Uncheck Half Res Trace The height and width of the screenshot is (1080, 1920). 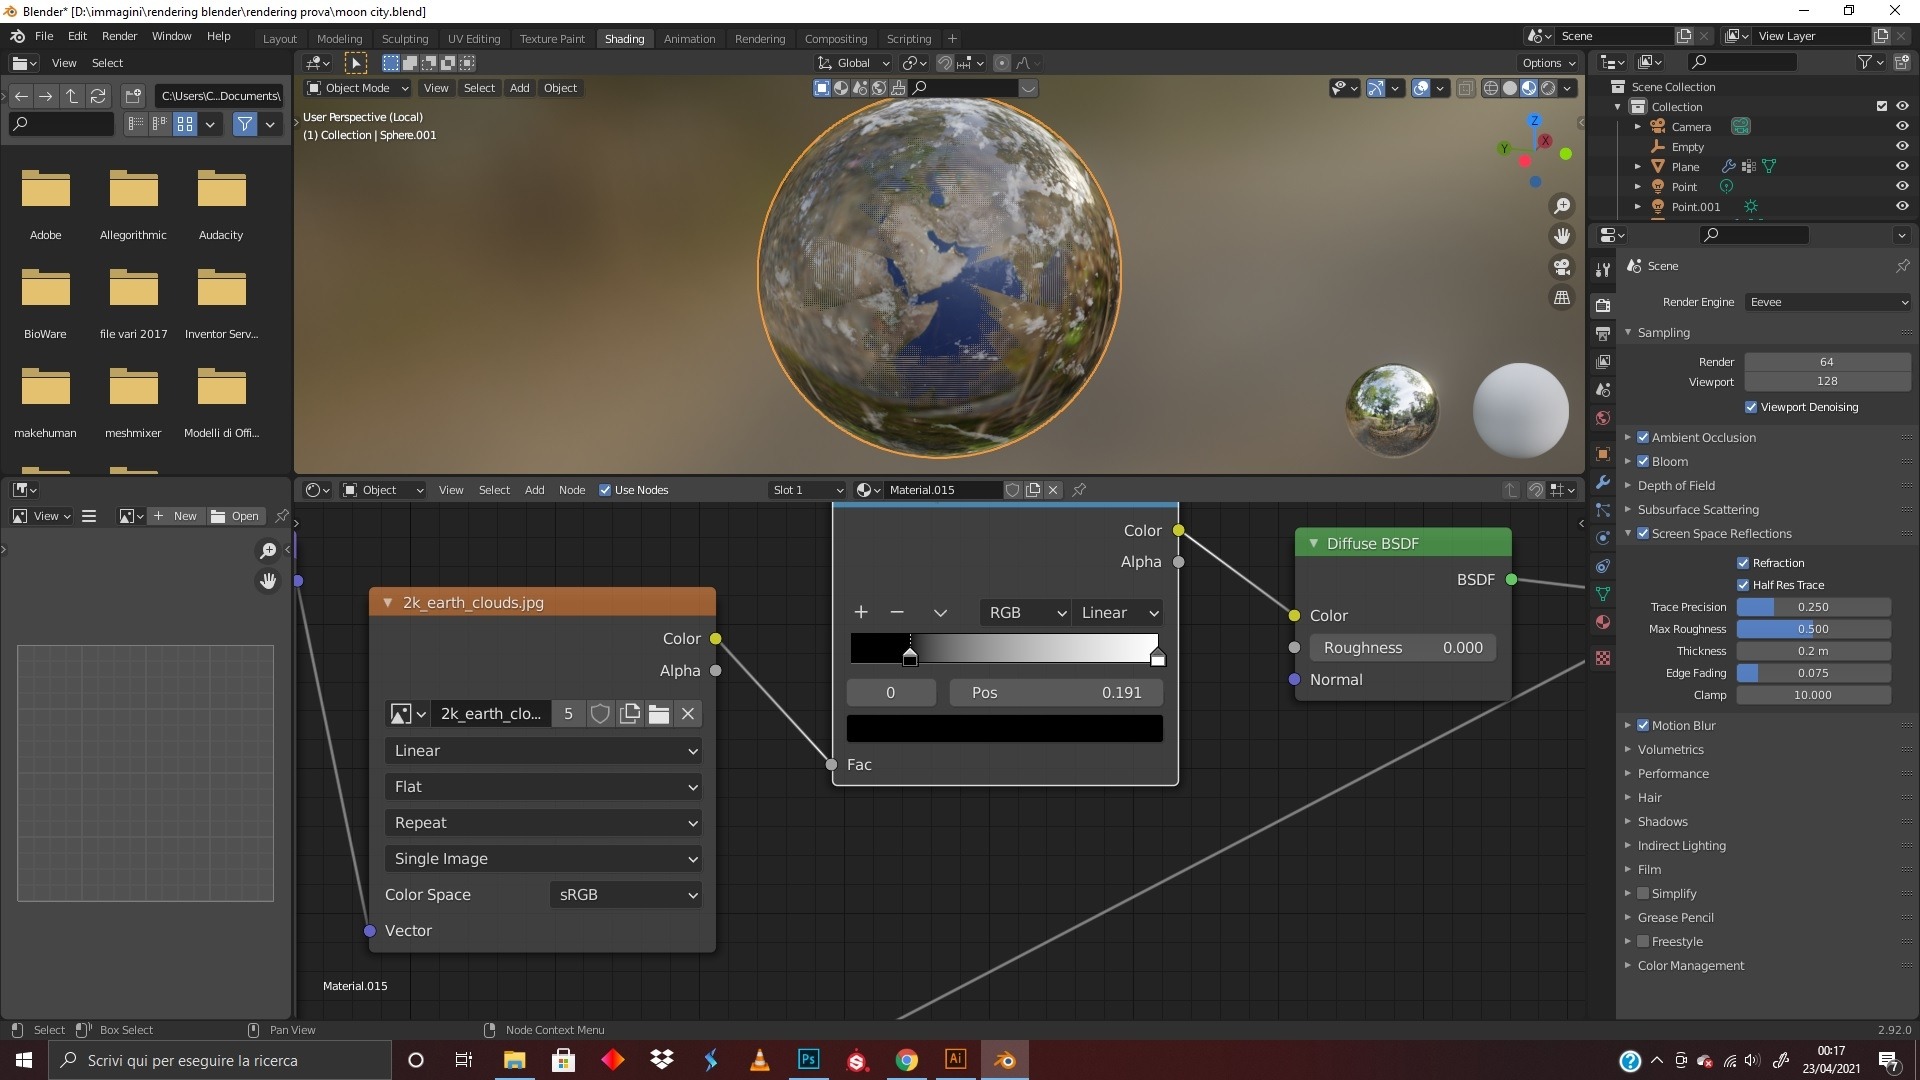(1743, 585)
